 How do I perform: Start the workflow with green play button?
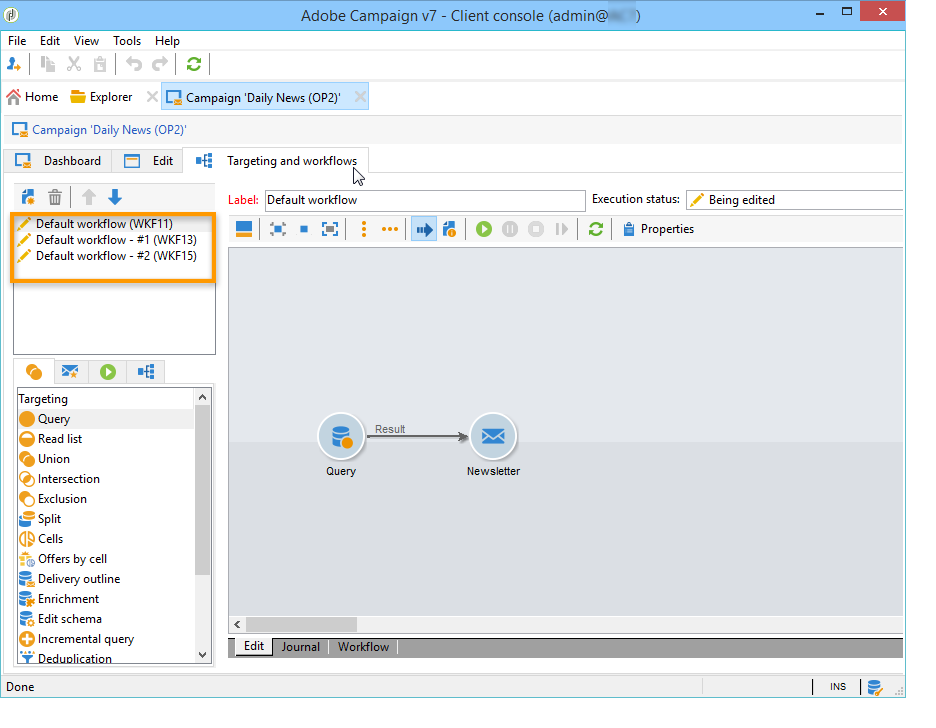(484, 229)
